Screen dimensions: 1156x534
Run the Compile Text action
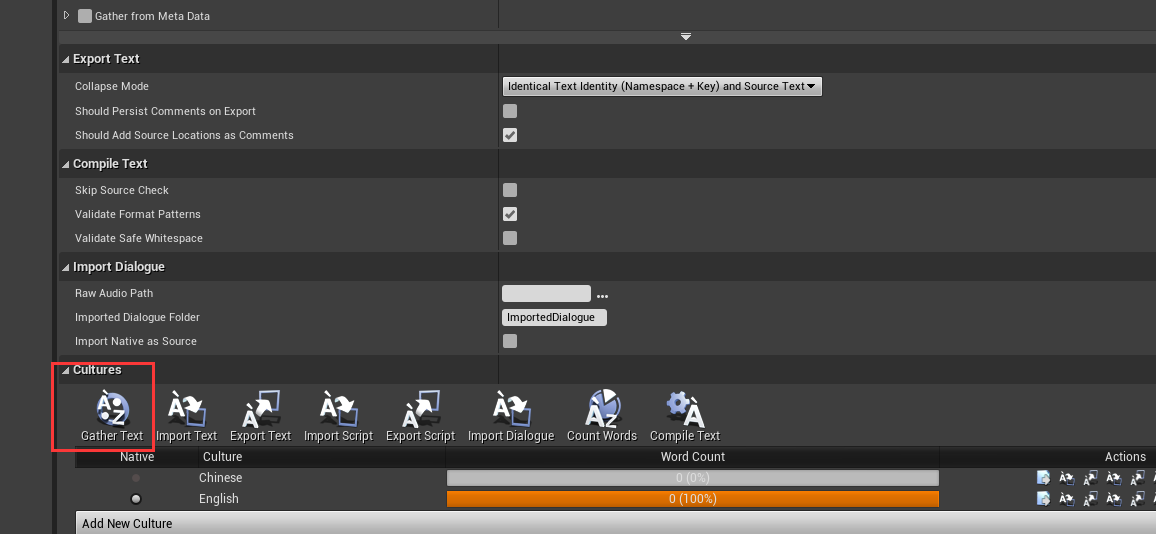coord(685,417)
